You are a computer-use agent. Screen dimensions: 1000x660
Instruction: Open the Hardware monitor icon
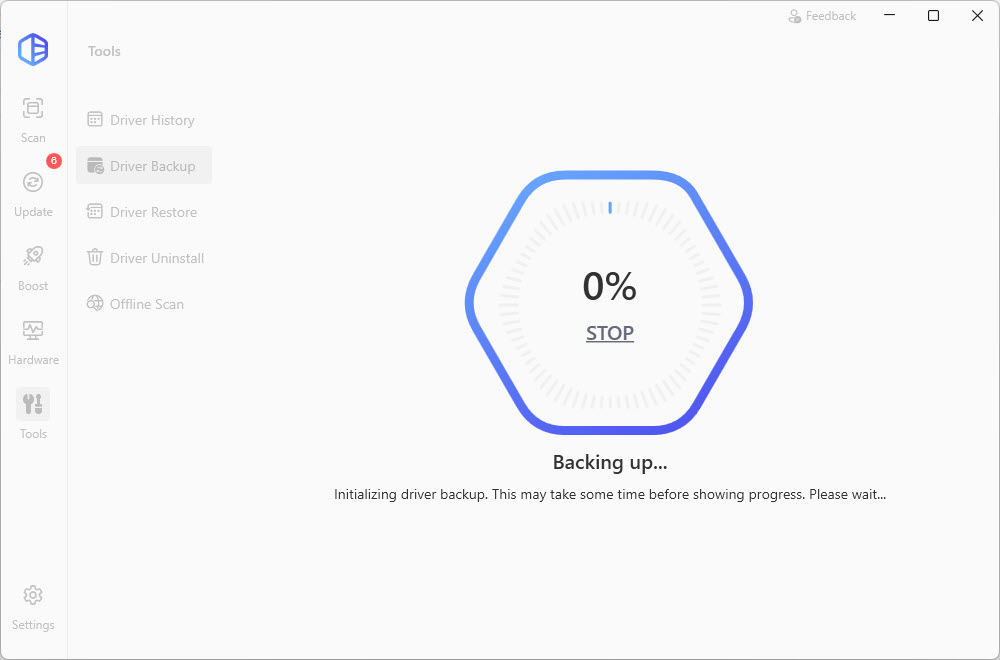point(33,330)
